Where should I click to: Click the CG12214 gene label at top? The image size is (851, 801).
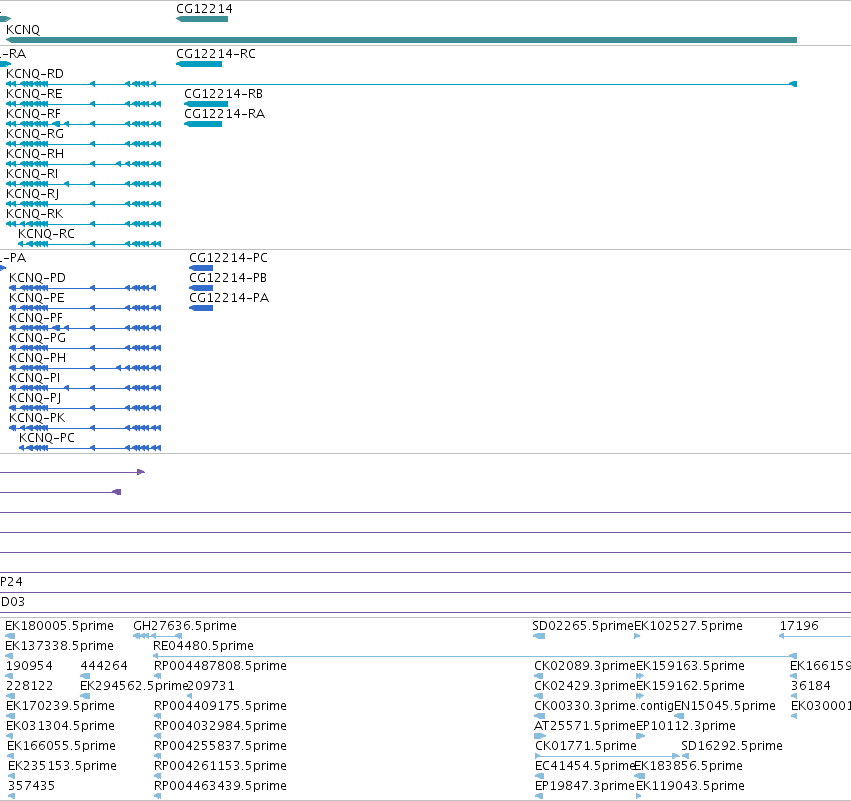(204, 9)
